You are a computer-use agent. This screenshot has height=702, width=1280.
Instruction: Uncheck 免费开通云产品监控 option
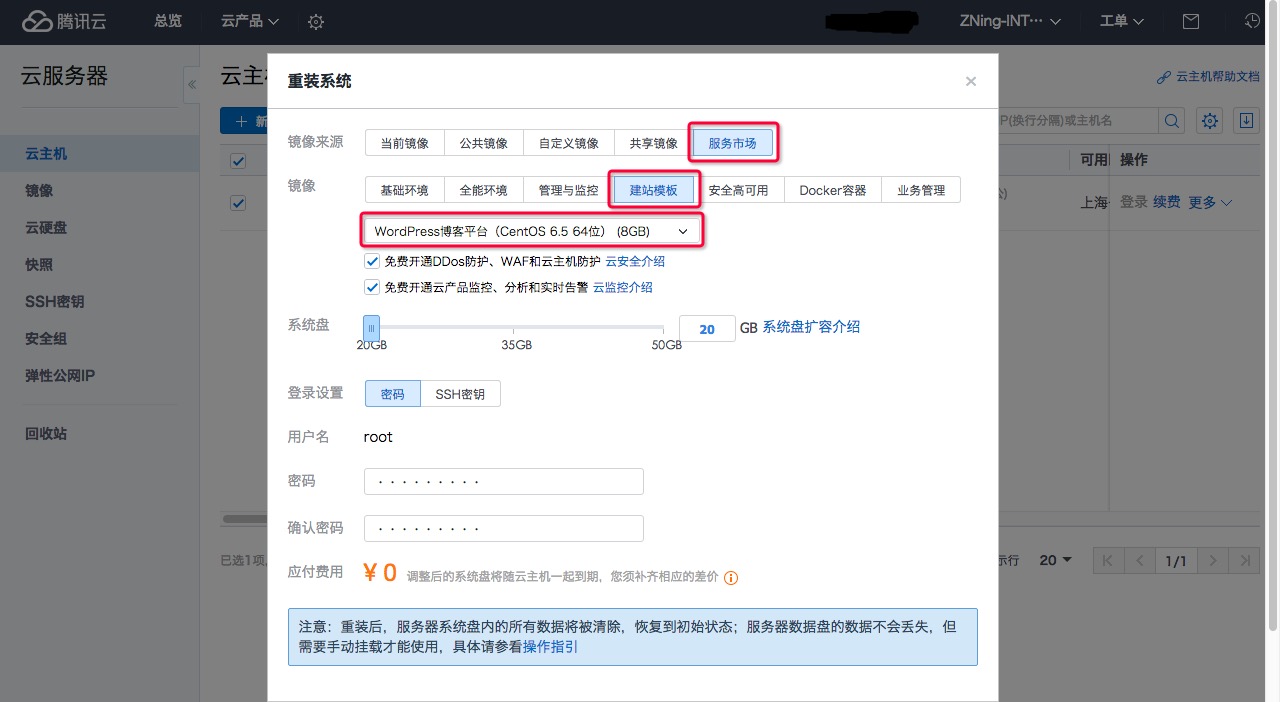coord(372,287)
